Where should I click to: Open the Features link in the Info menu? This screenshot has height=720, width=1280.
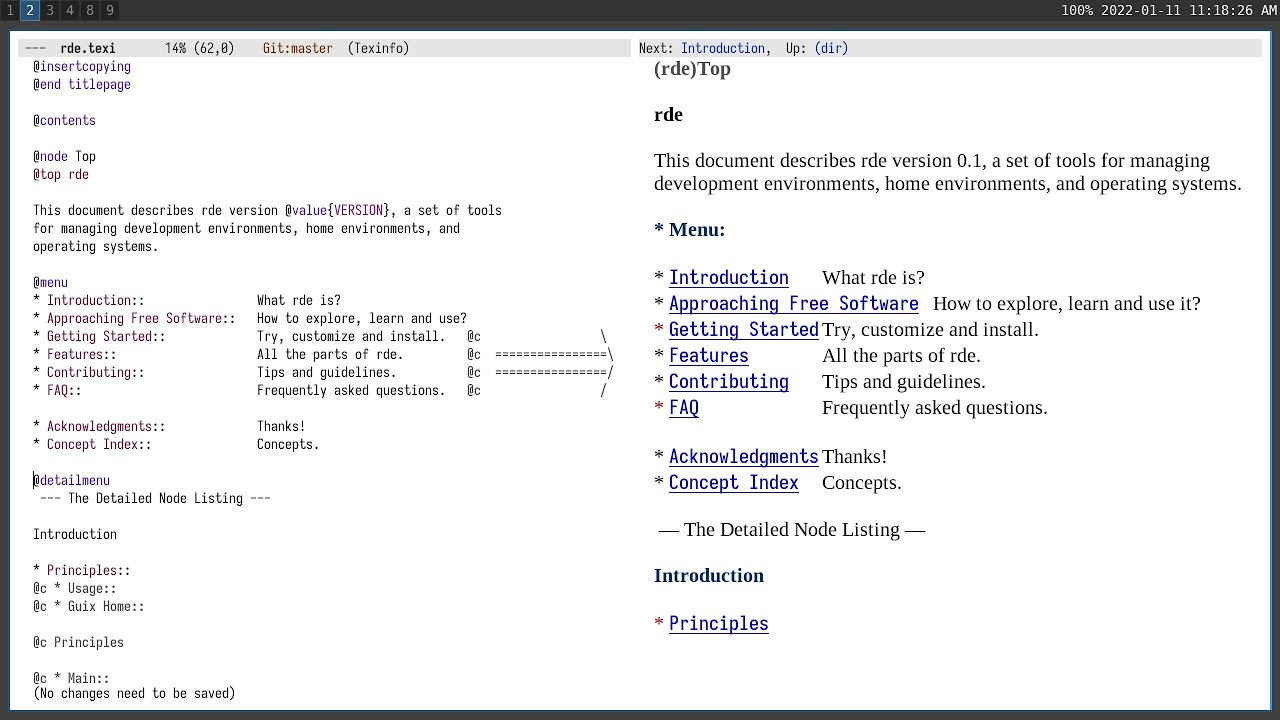click(709, 356)
